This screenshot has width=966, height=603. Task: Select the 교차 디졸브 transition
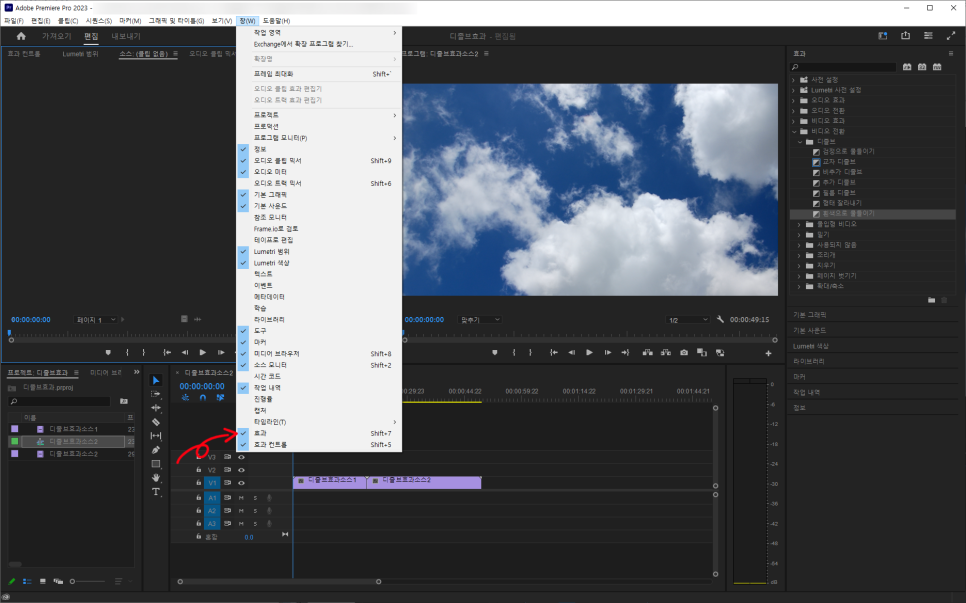point(838,162)
